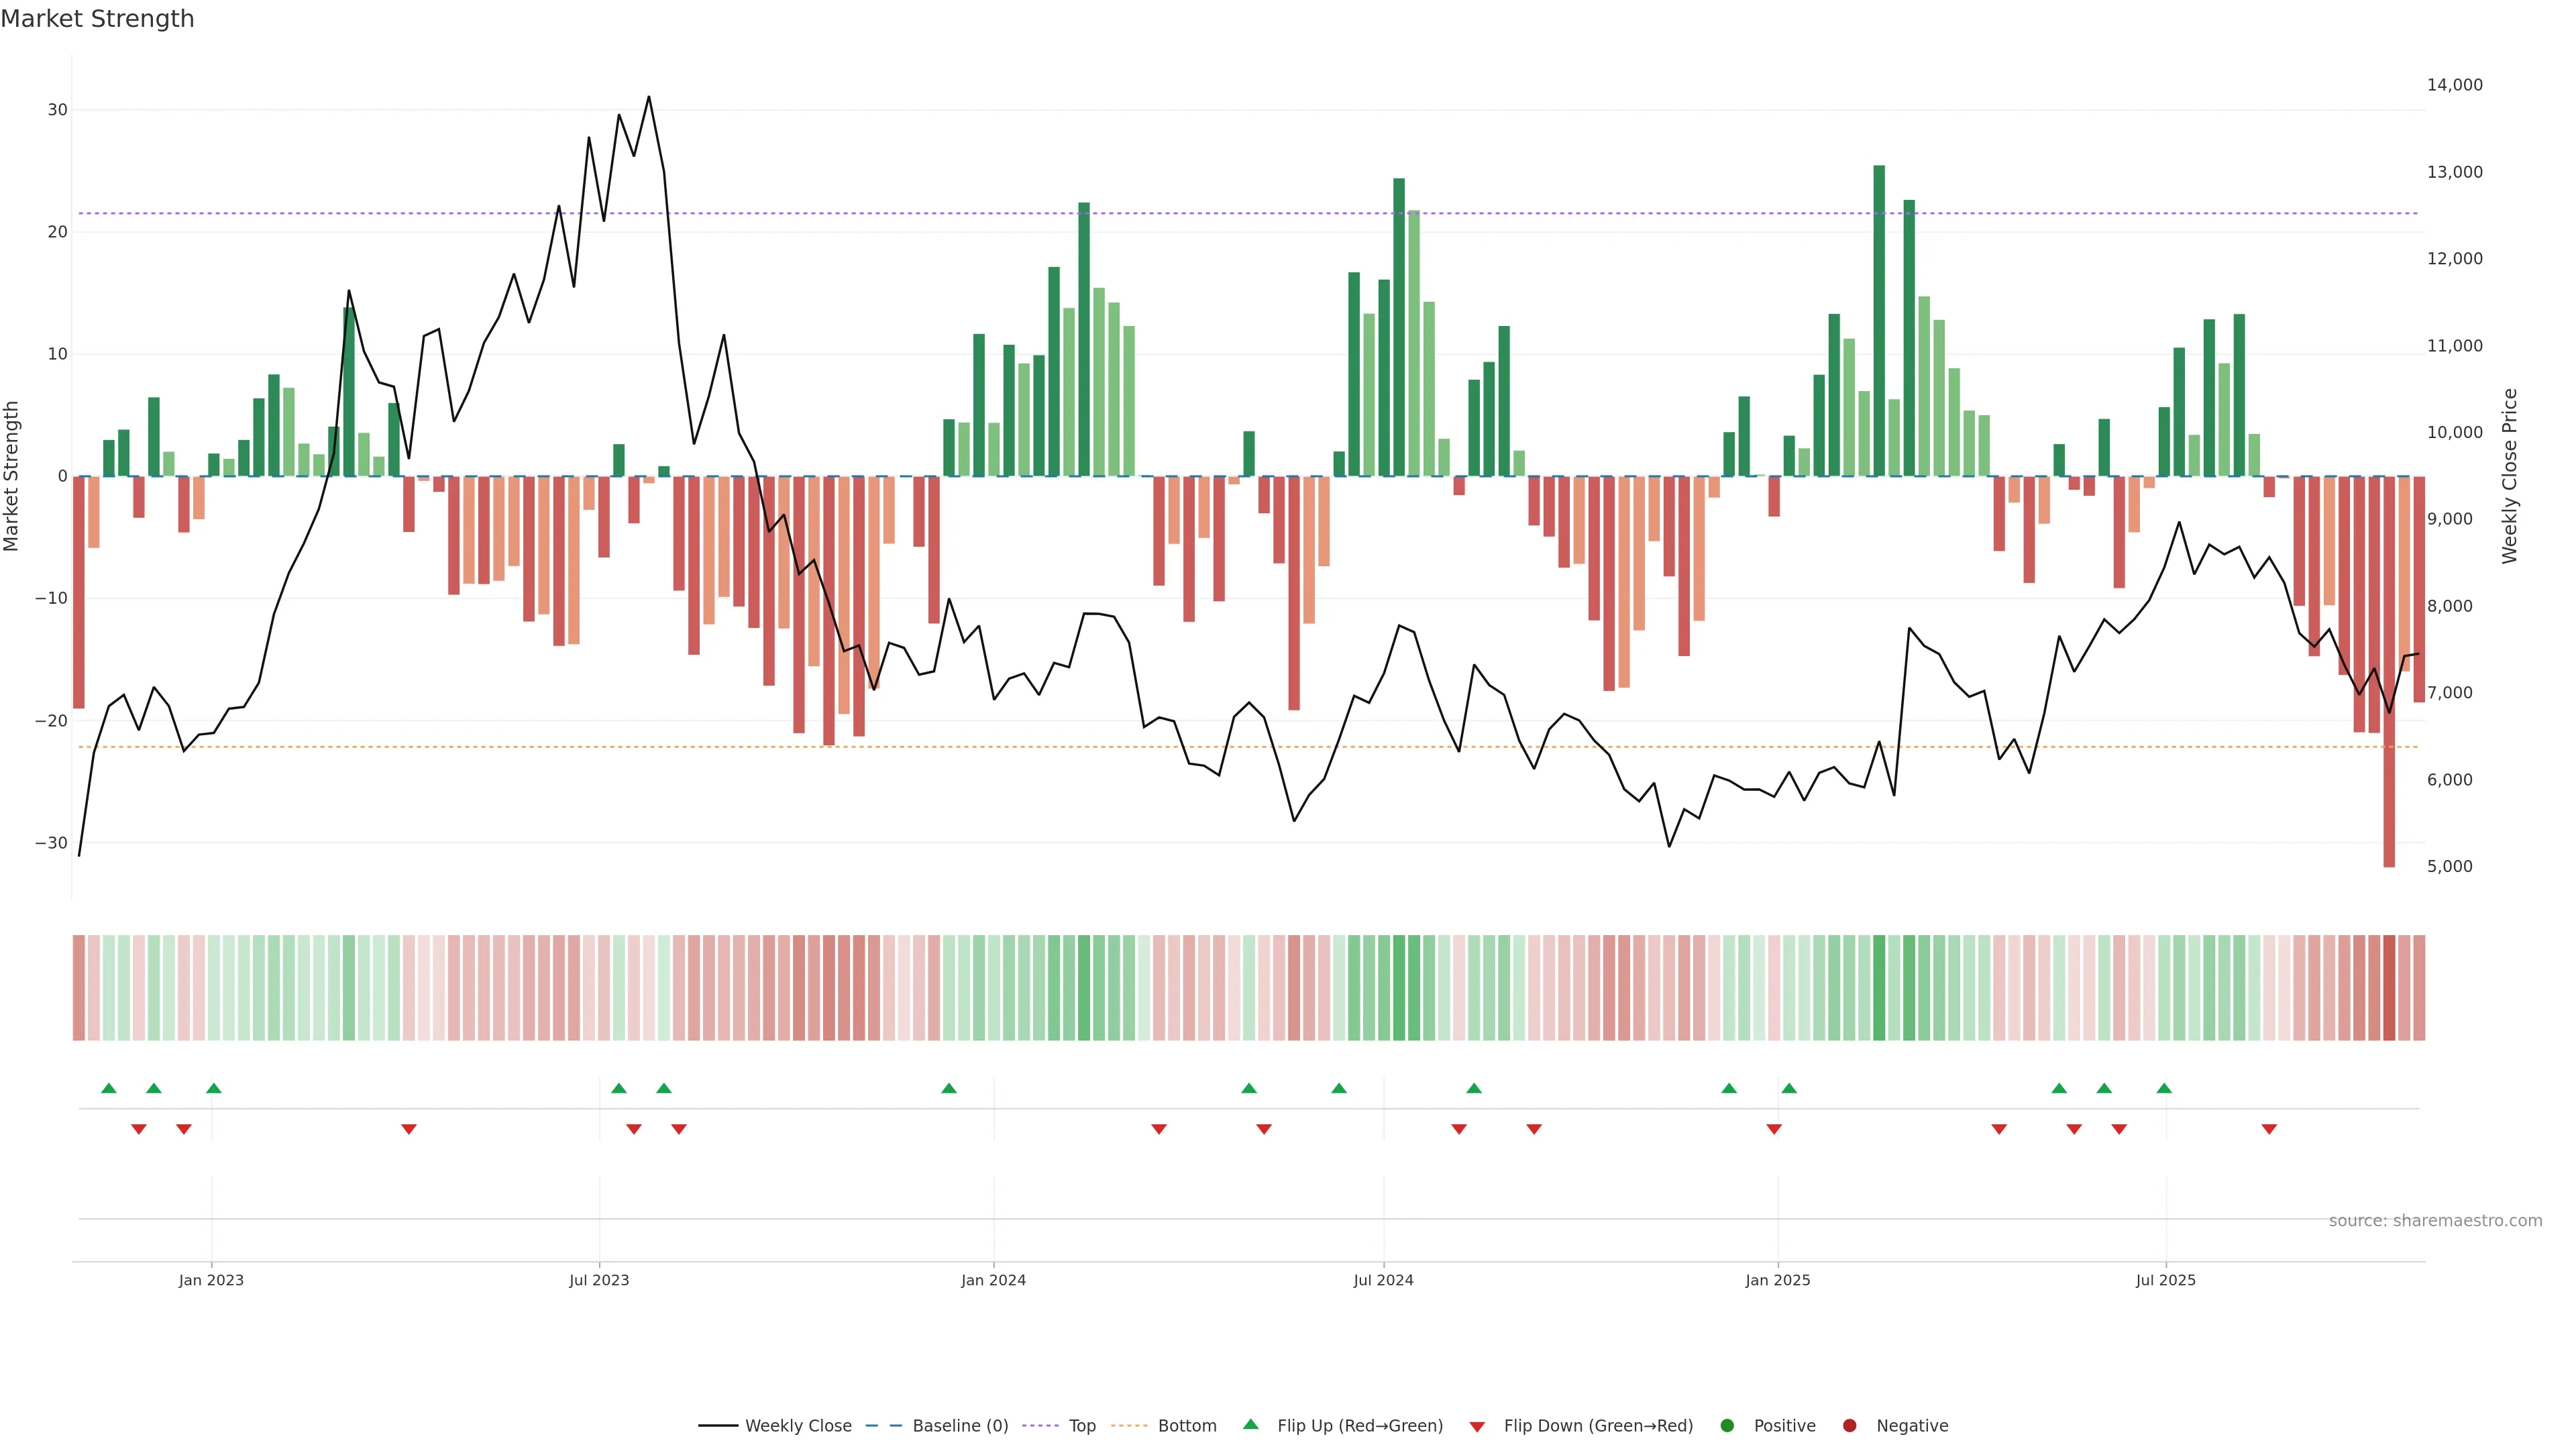Click the Negative red circle legend icon
Viewport: 2576px width, 1449px height.
1849,1426
